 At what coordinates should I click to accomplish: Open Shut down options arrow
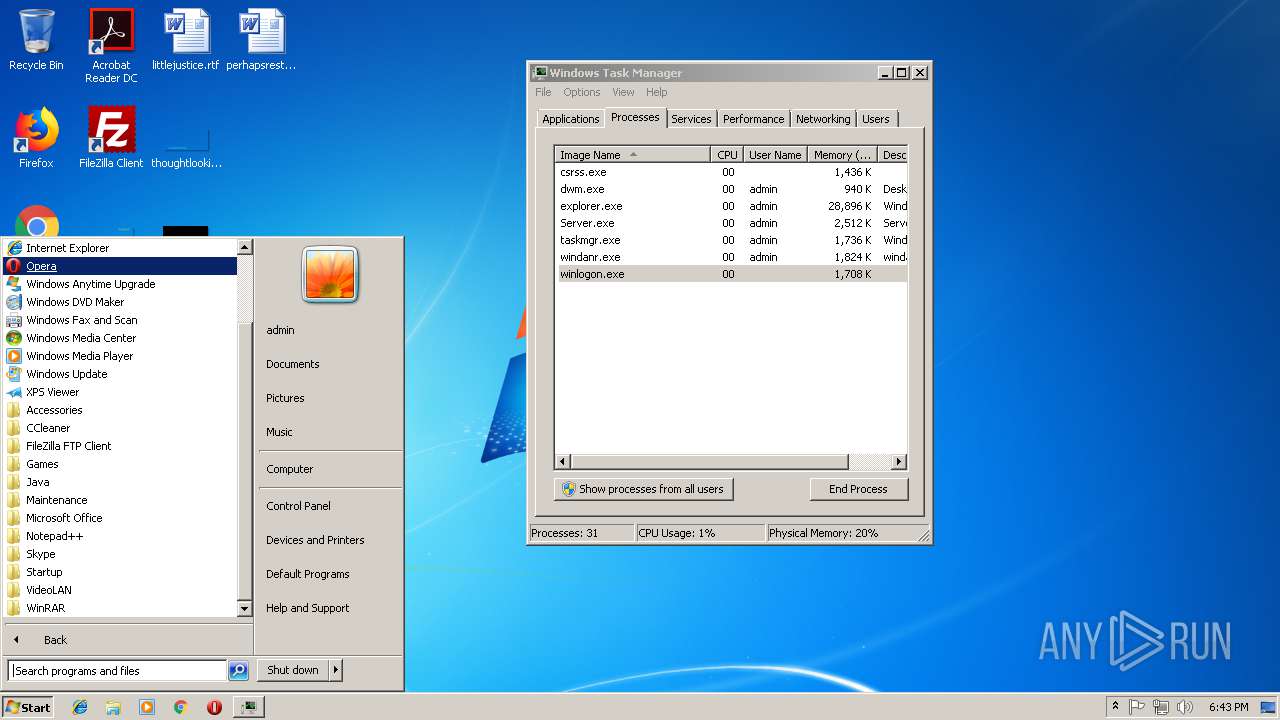coord(336,670)
